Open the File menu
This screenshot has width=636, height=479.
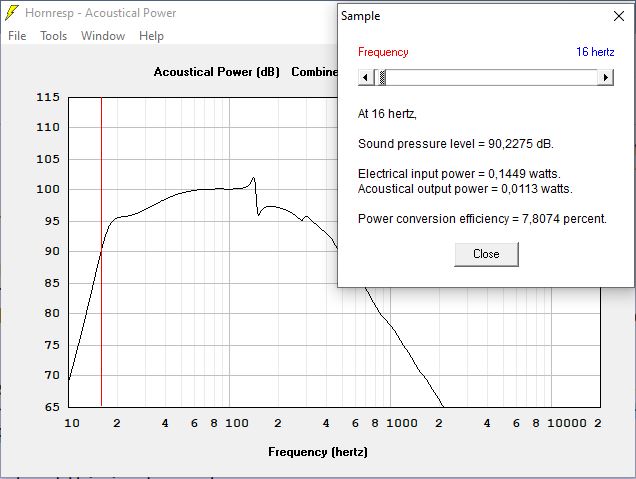(x=17, y=36)
